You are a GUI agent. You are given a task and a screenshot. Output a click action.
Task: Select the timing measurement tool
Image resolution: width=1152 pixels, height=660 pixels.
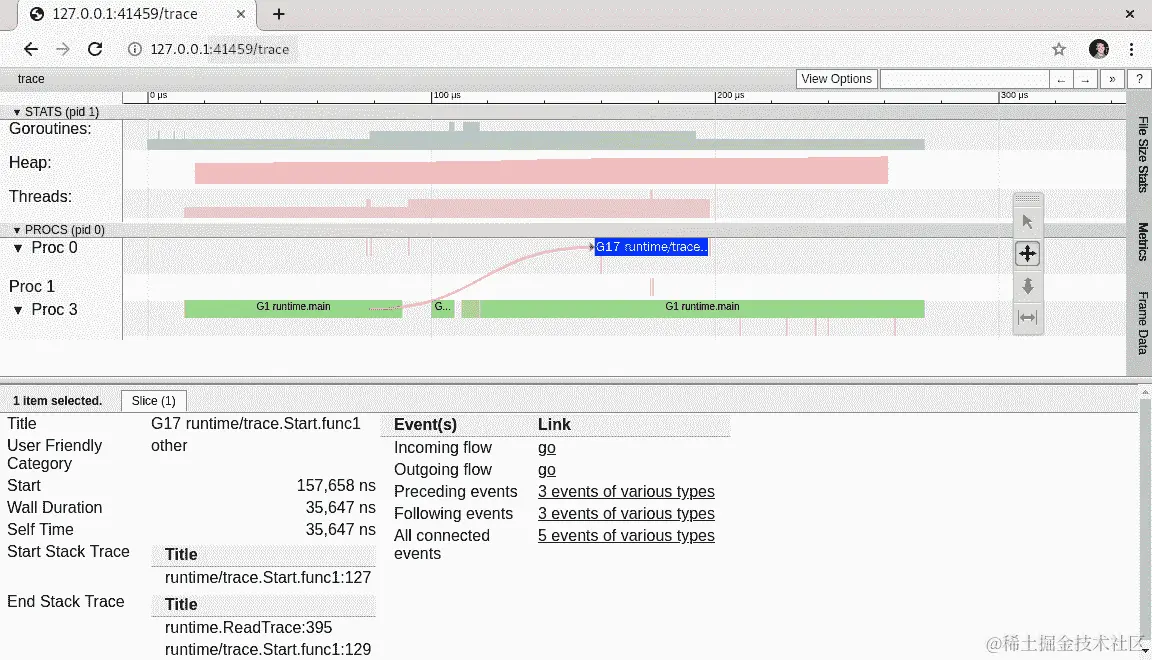(1027, 318)
